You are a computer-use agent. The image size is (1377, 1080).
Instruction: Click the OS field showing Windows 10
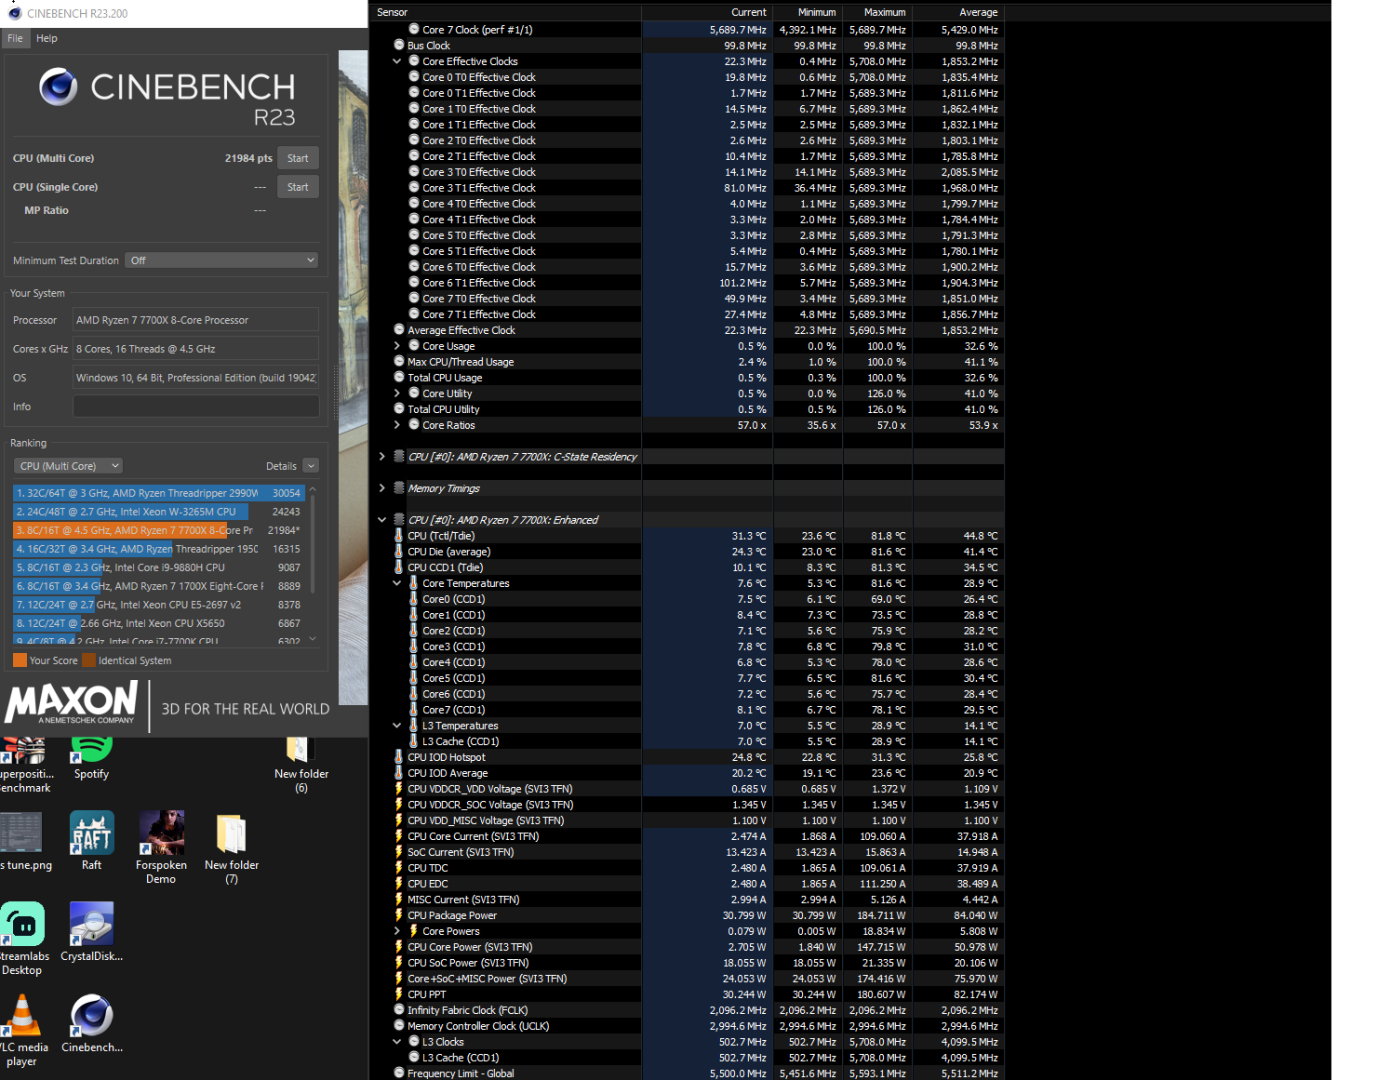196,378
